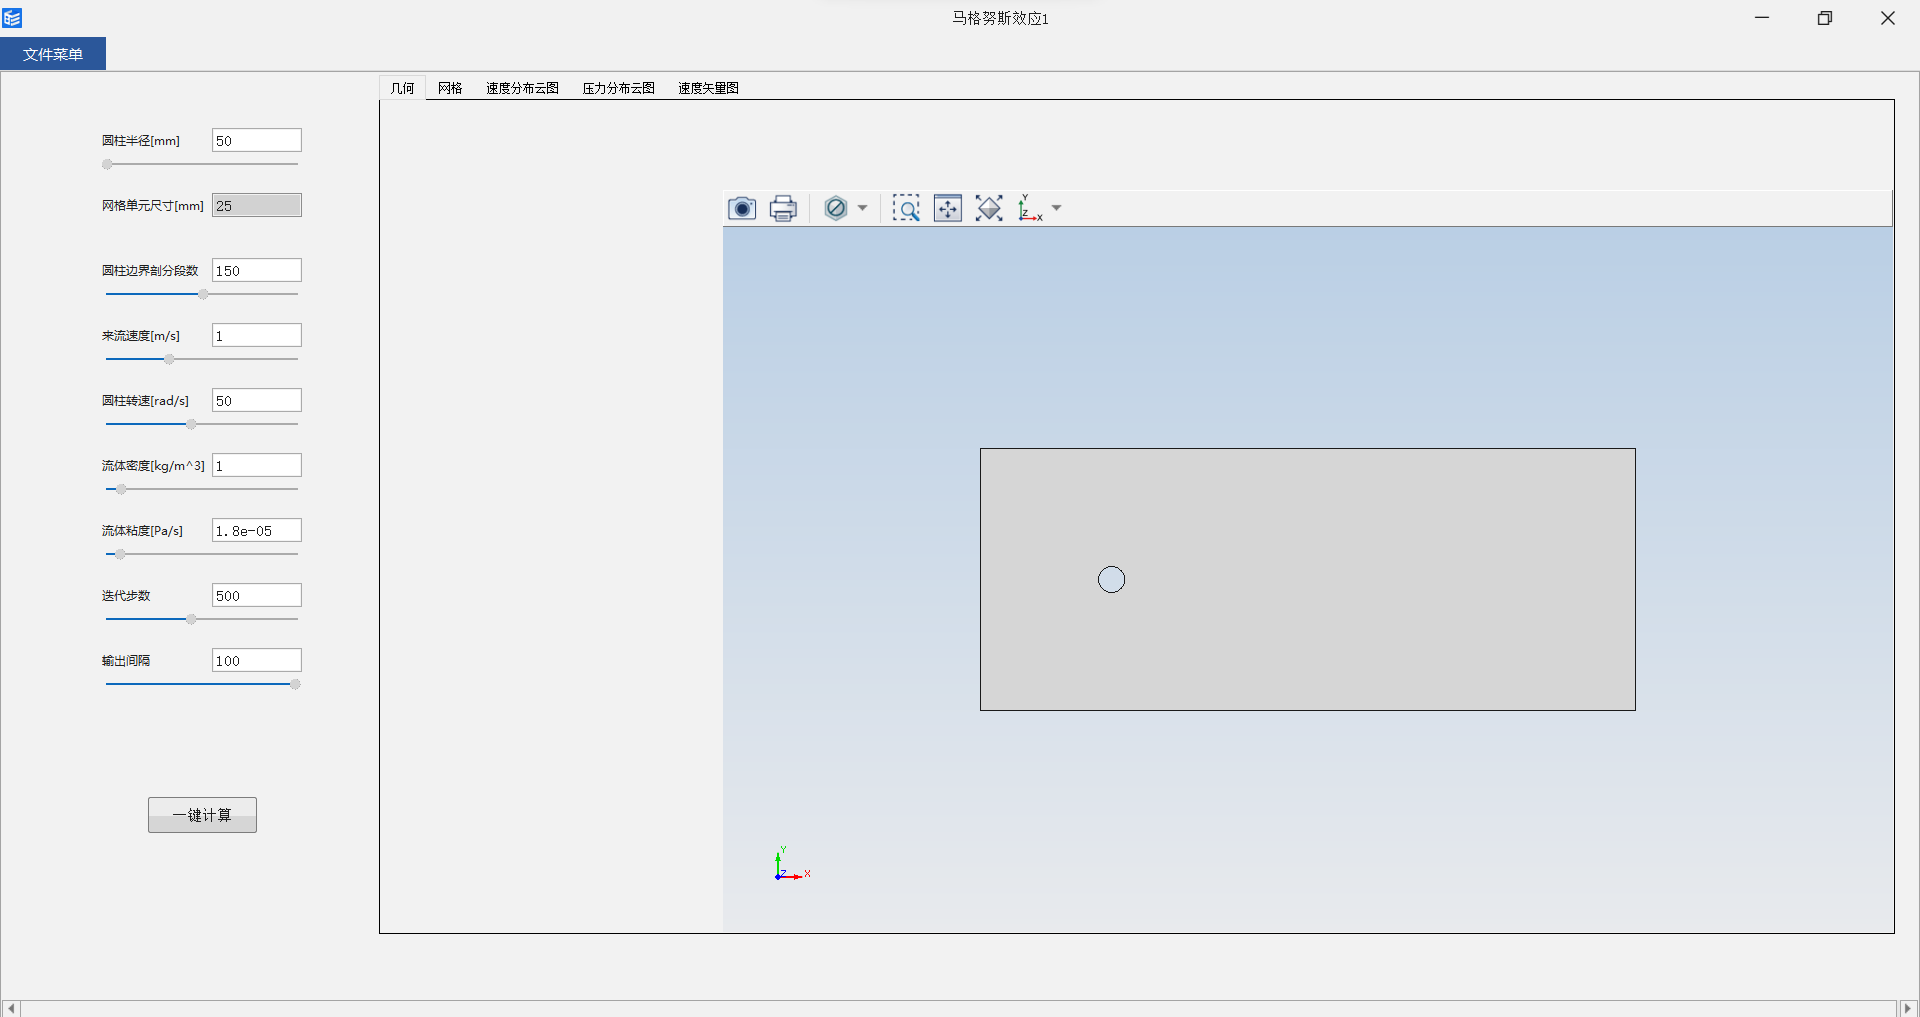Click the toolbar XYZ orientation icon
This screenshot has width=1920, height=1017.
[1030, 208]
